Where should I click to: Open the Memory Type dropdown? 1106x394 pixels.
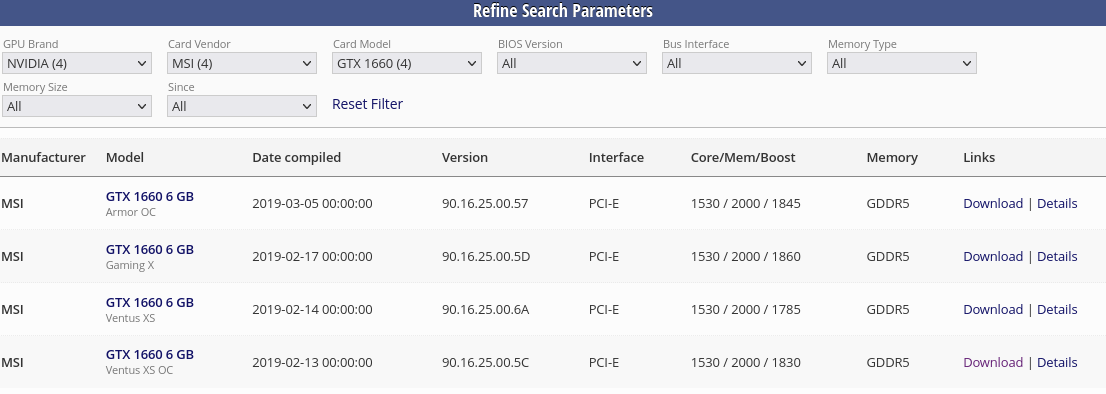pyautogui.click(x=901, y=63)
